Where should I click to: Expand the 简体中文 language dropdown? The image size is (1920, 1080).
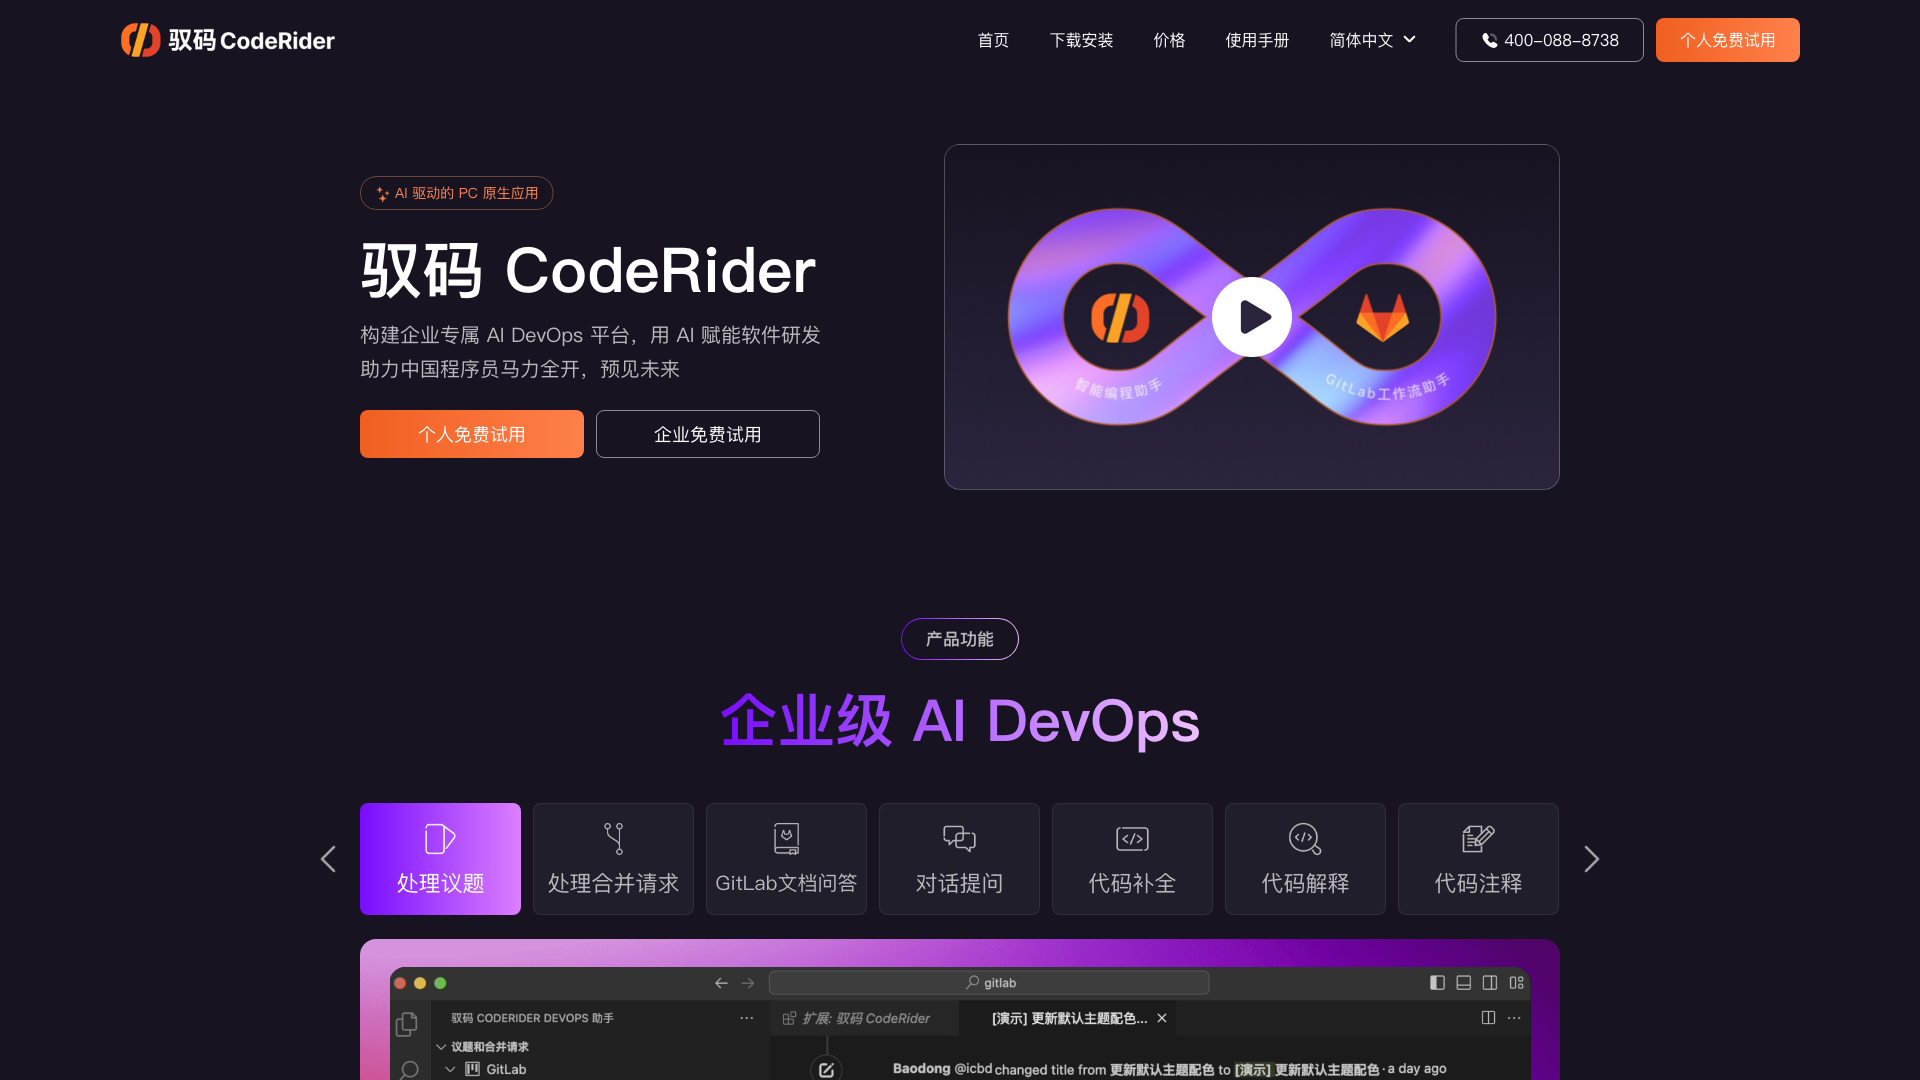click(x=1373, y=40)
